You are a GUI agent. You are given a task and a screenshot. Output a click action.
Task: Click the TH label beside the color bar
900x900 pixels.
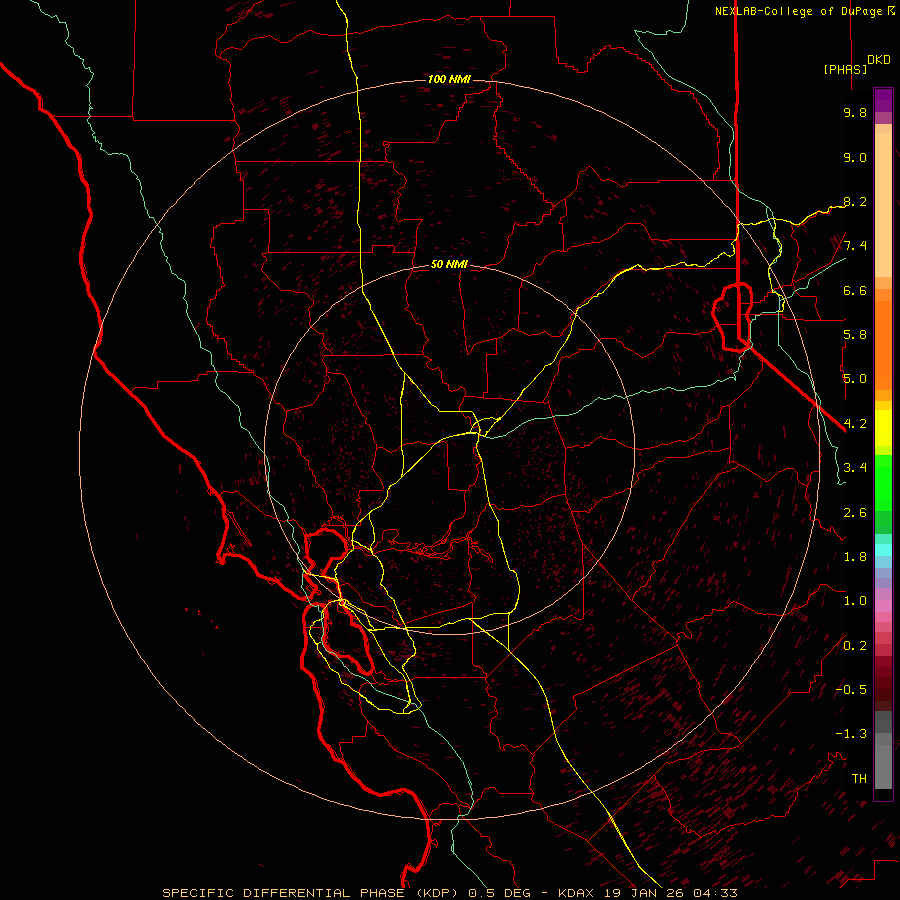pos(859,778)
